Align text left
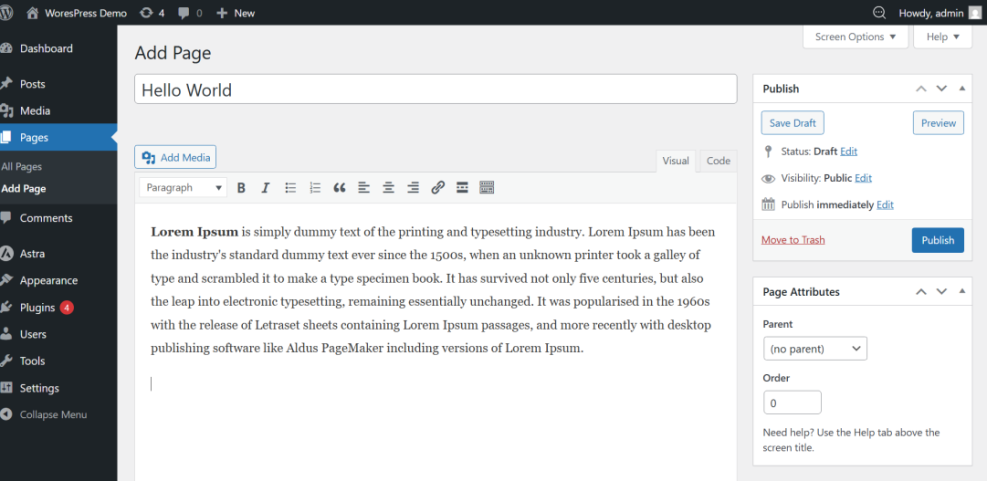The height and width of the screenshot is (481, 987). [x=364, y=188]
